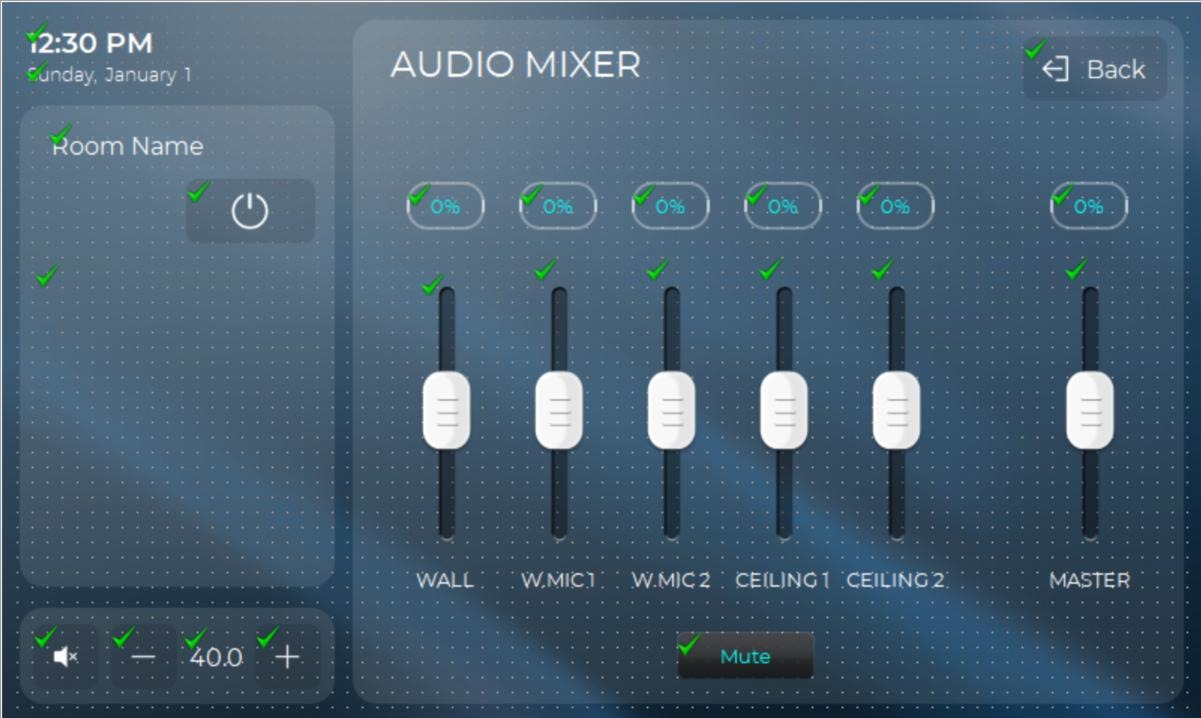Click the 0% value above W.MIC 1
This screenshot has height=718, width=1201.
click(x=558, y=206)
